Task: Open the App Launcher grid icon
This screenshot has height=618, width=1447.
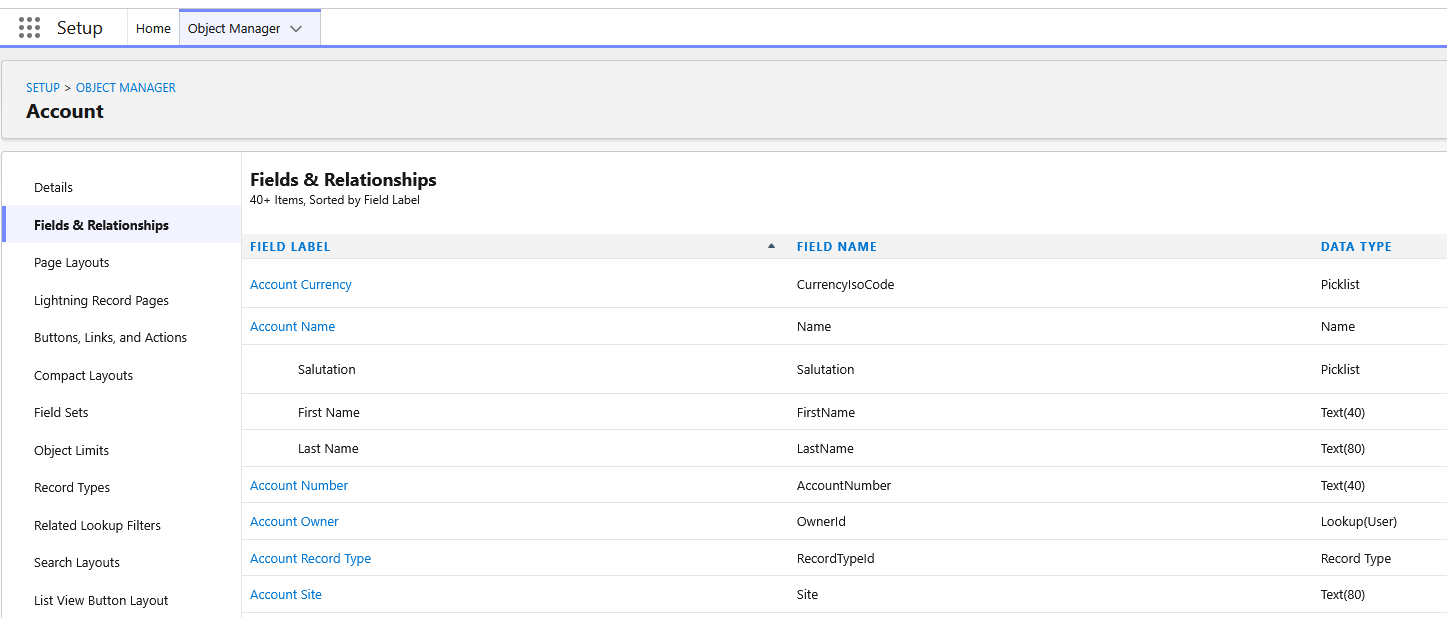Action: tap(30, 28)
